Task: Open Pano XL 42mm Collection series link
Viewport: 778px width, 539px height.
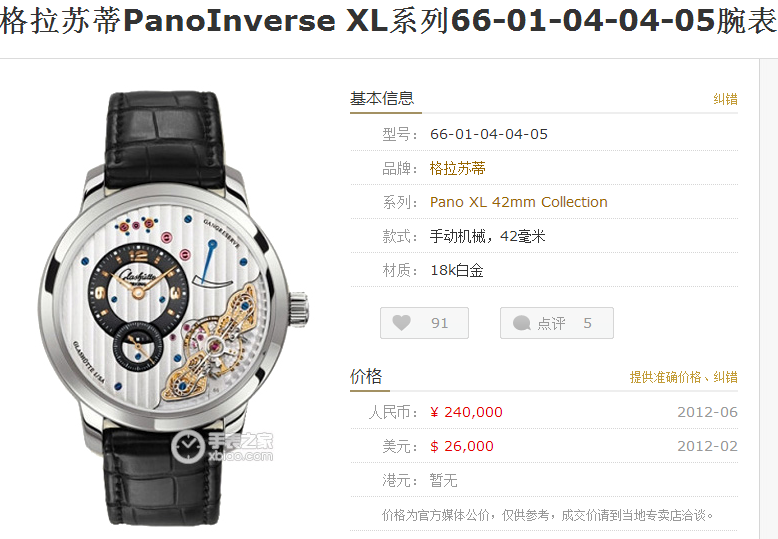Action: pos(519,202)
